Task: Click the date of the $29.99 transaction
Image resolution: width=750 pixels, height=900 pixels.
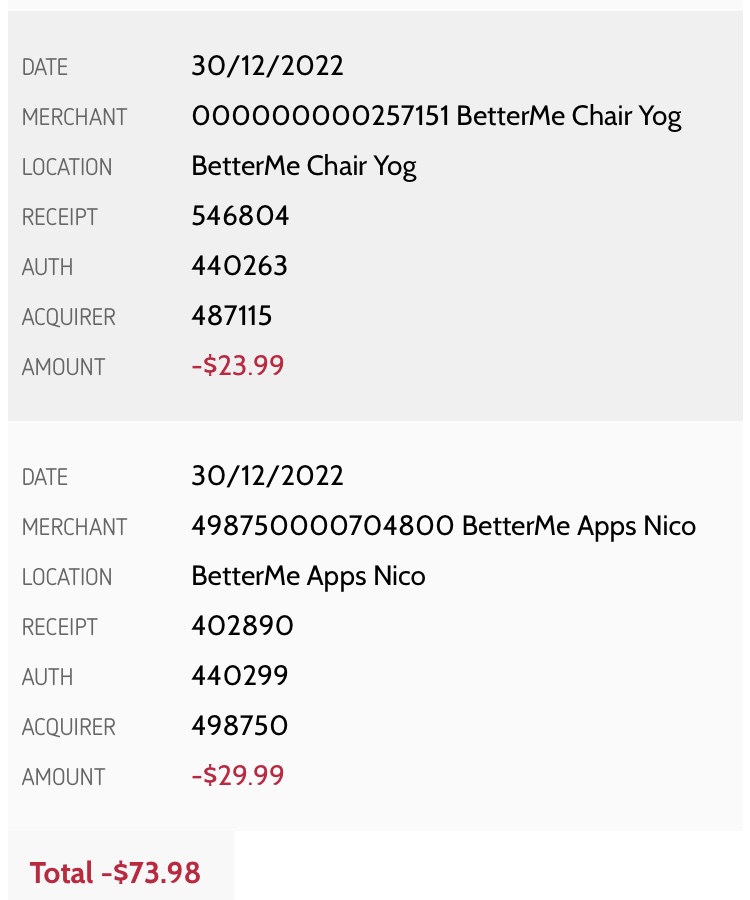Action: [267, 476]
